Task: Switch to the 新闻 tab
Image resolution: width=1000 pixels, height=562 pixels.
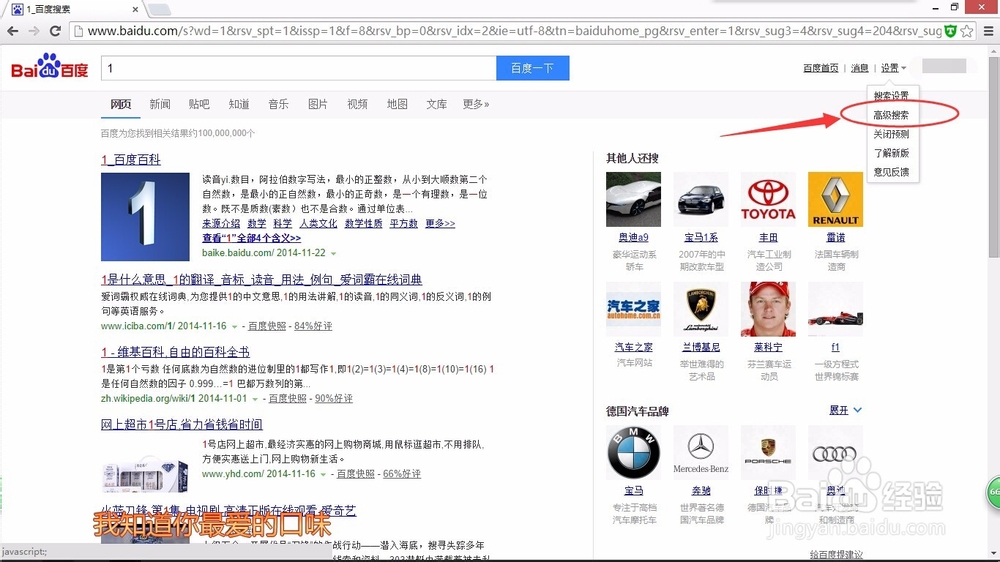Action: click(x=159, y=104)
